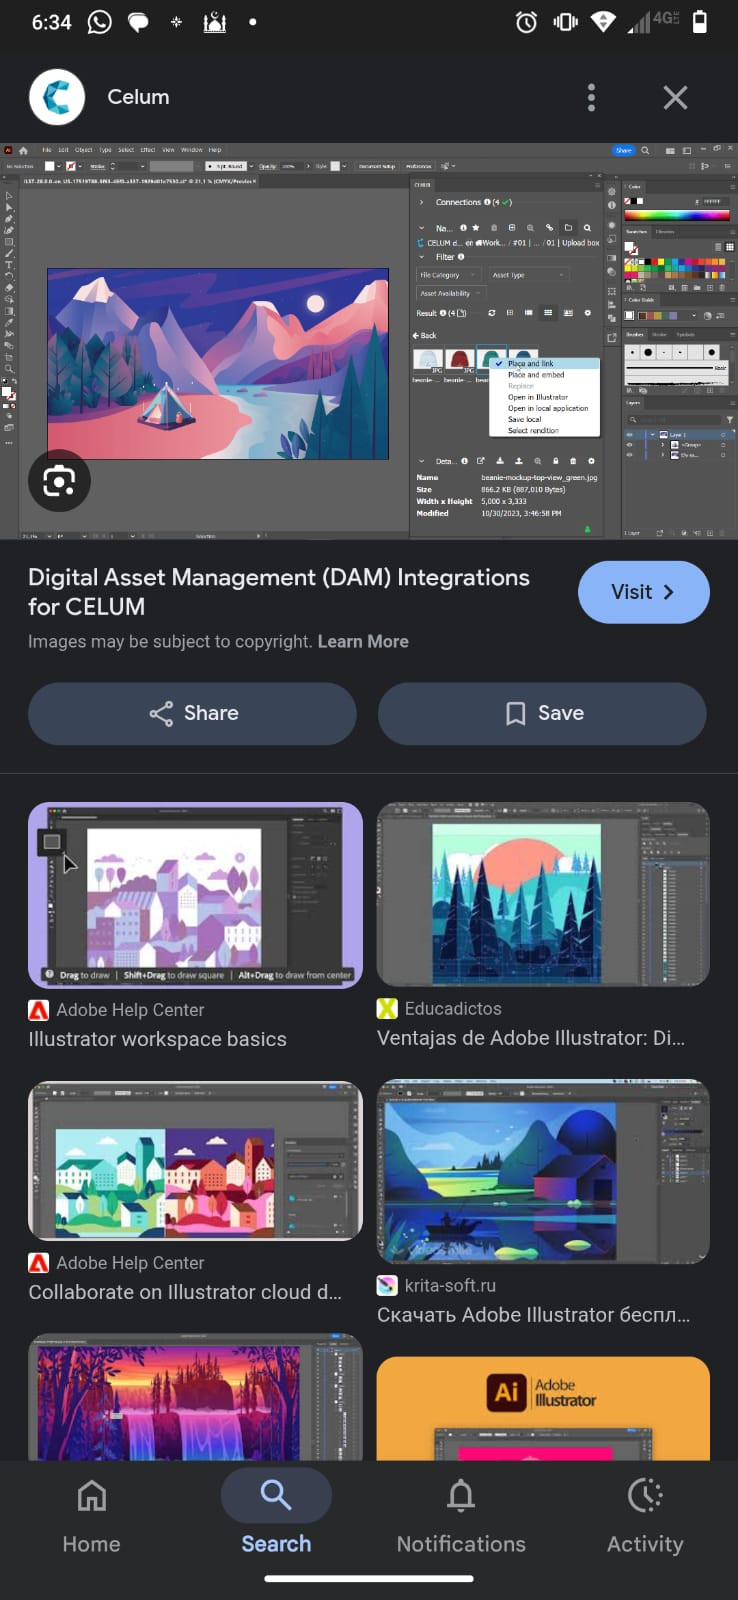Tap the Save button
Image resolution: width=738 pixels, height=1600 pixels.
(x=542, y=713)
